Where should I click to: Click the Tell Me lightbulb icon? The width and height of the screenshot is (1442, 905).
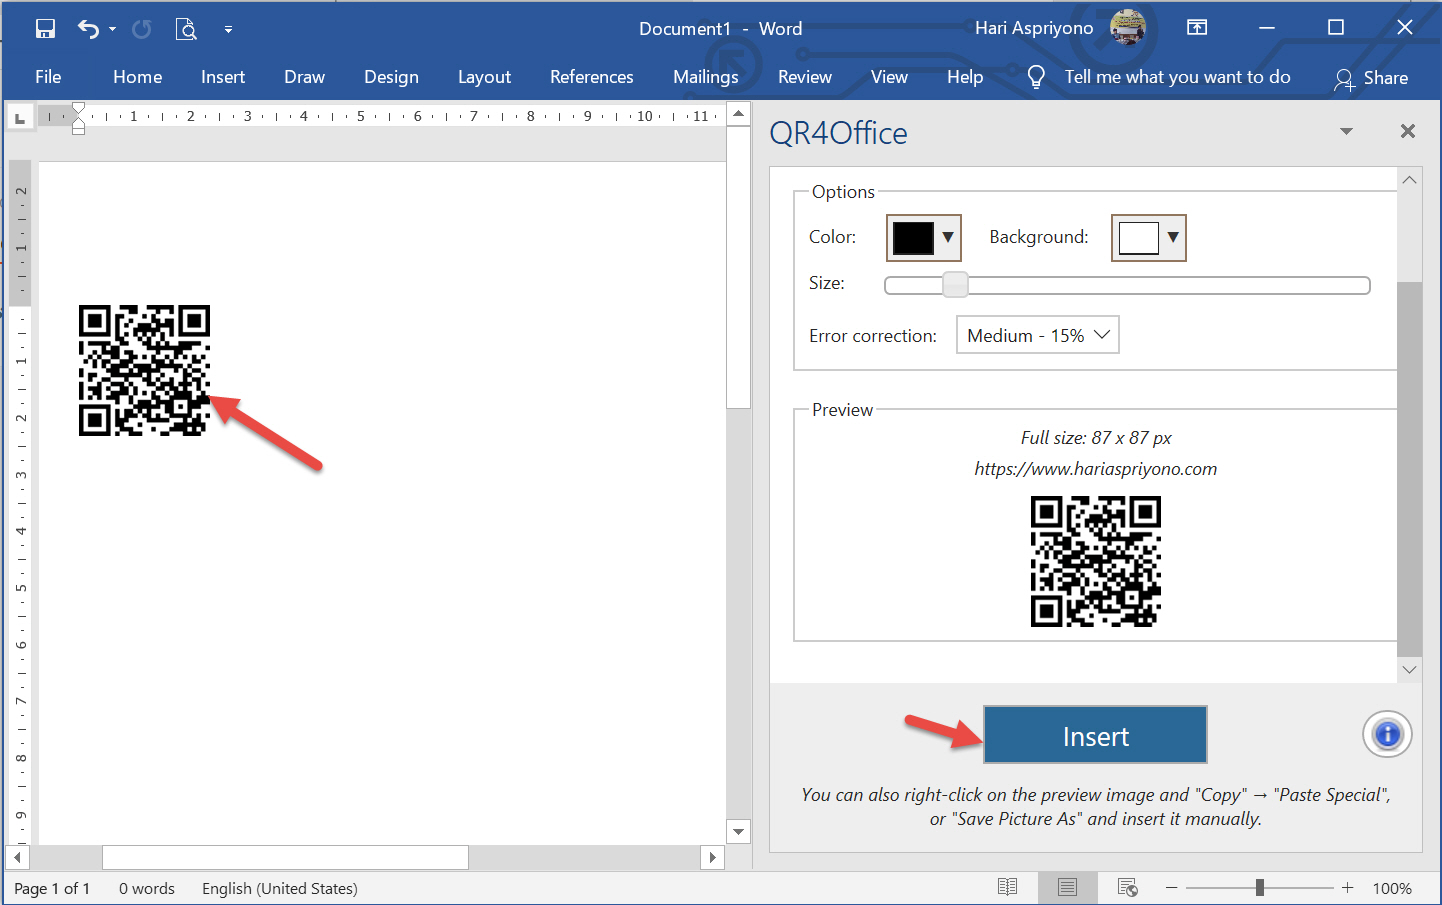1036,76
